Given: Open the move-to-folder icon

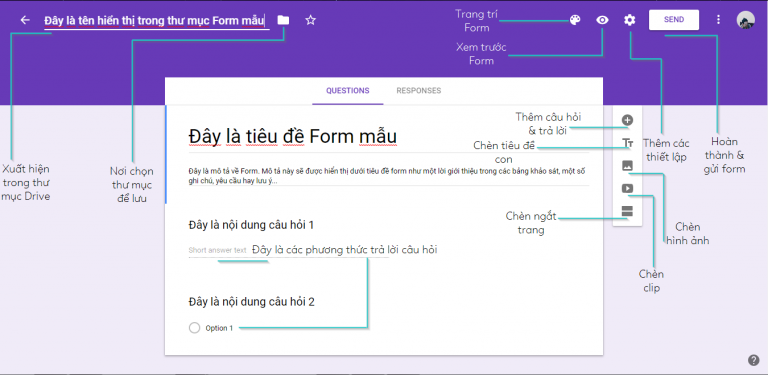Looking at the screenshot, I should (x=283, y=20).
